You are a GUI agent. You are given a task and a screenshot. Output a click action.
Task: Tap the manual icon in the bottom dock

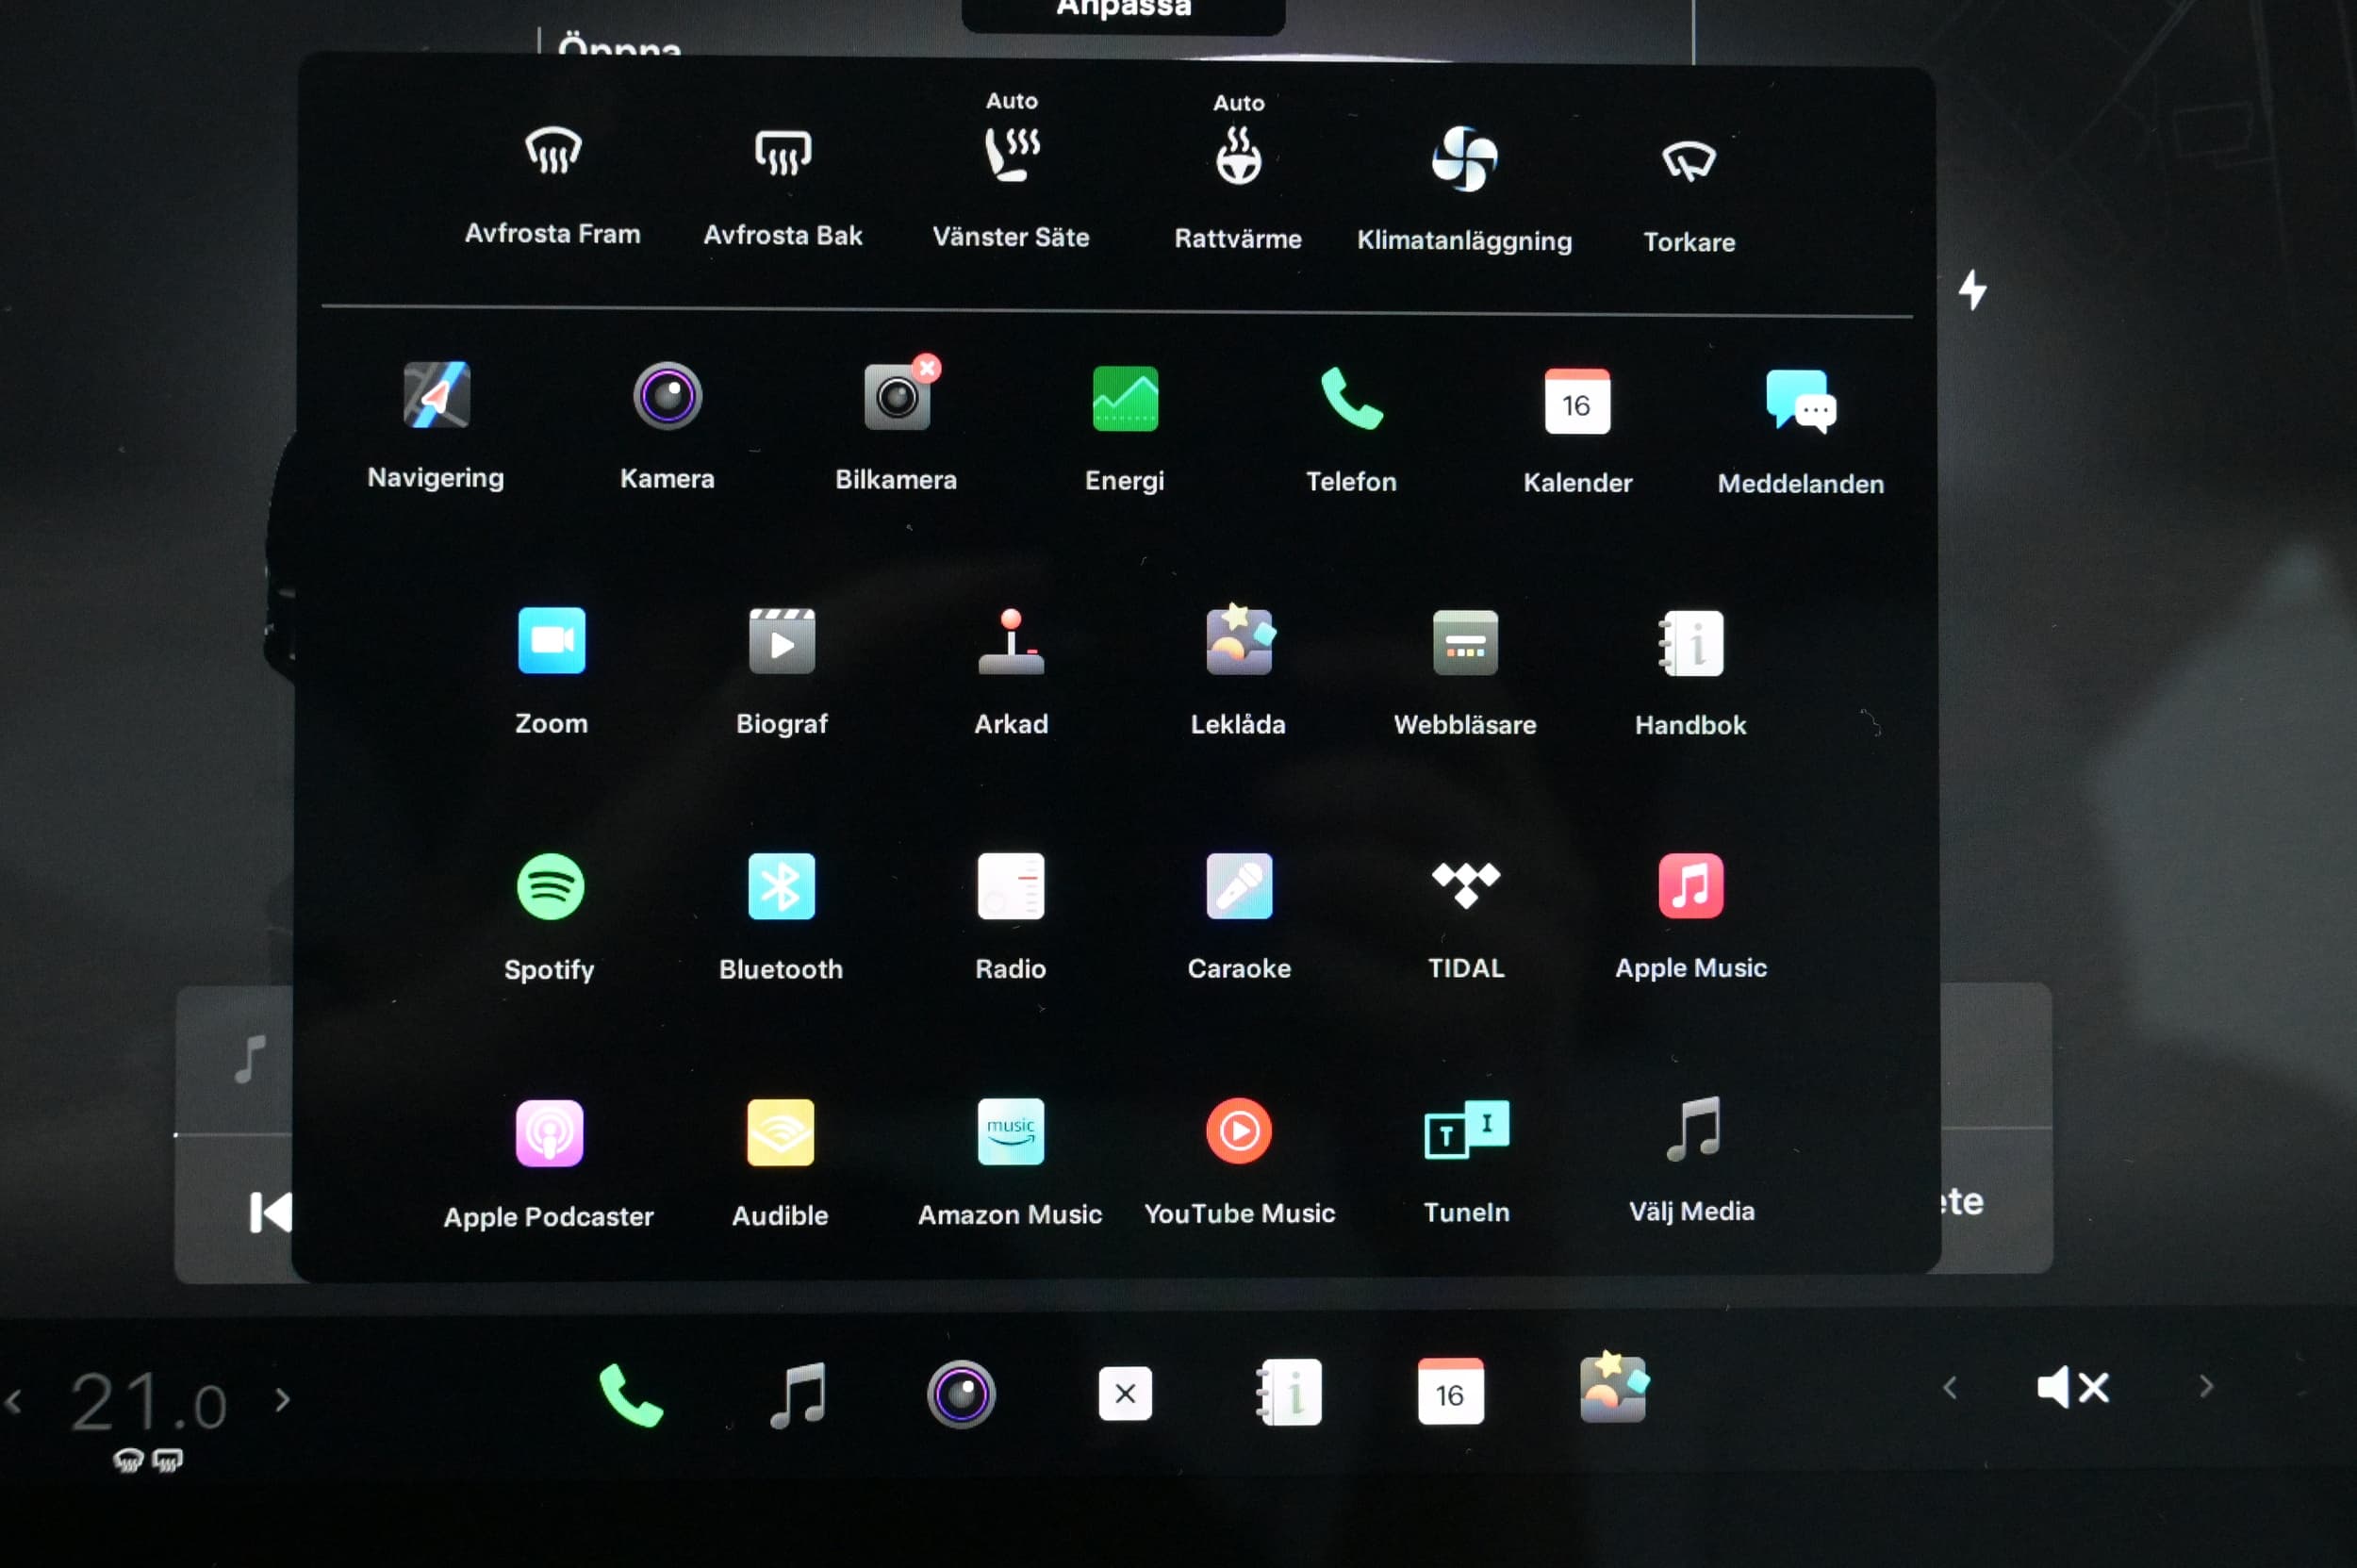click(x=1289, y=1392)
